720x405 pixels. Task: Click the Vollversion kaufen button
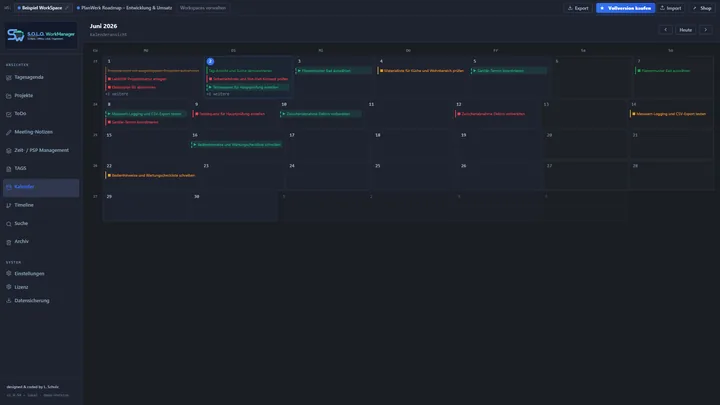pyautogui.click(x=625, y=8)
